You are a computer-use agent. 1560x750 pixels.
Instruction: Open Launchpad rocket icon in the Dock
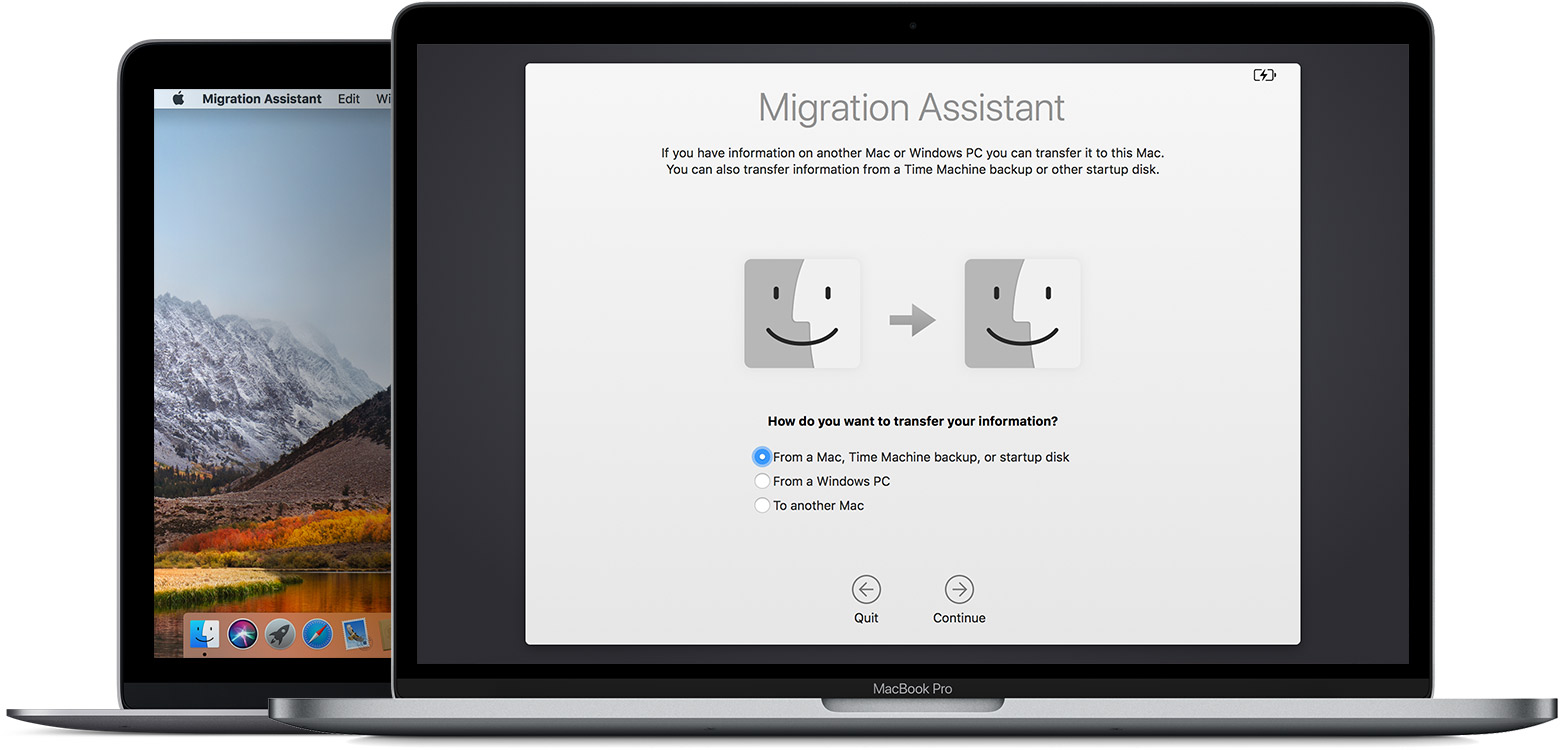coord(280,633)
